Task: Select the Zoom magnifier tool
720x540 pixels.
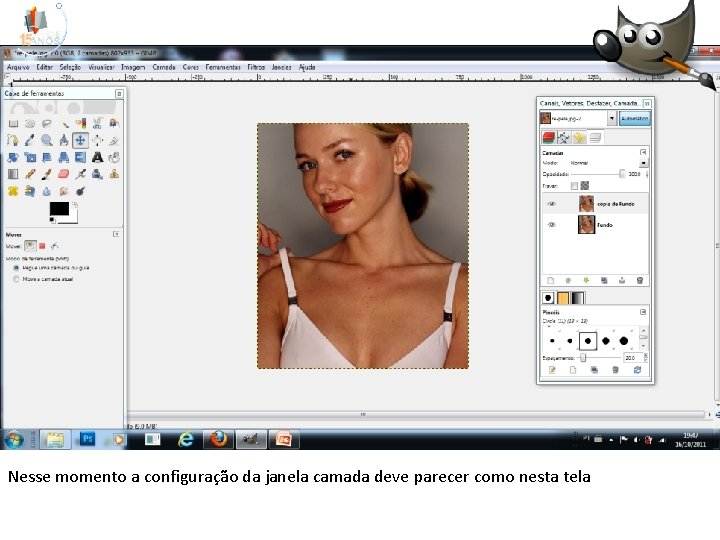Action: [x=46, y=140]
